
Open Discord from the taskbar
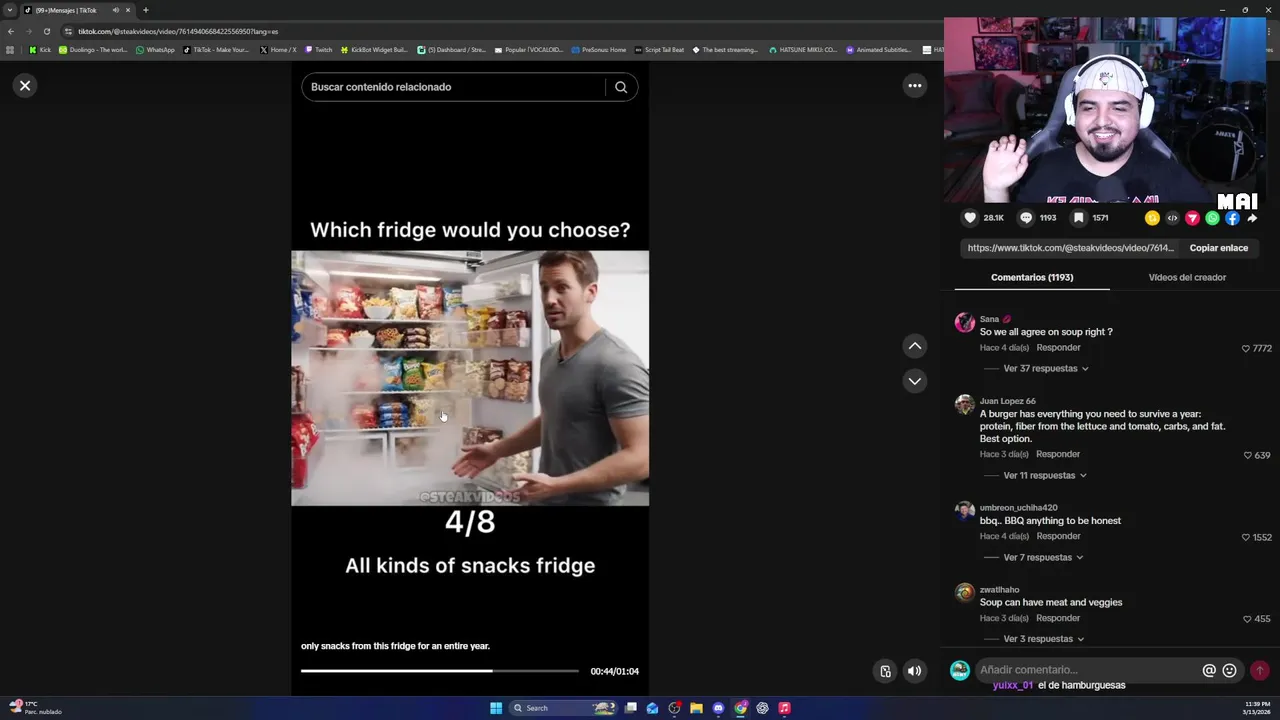(718, 708)
